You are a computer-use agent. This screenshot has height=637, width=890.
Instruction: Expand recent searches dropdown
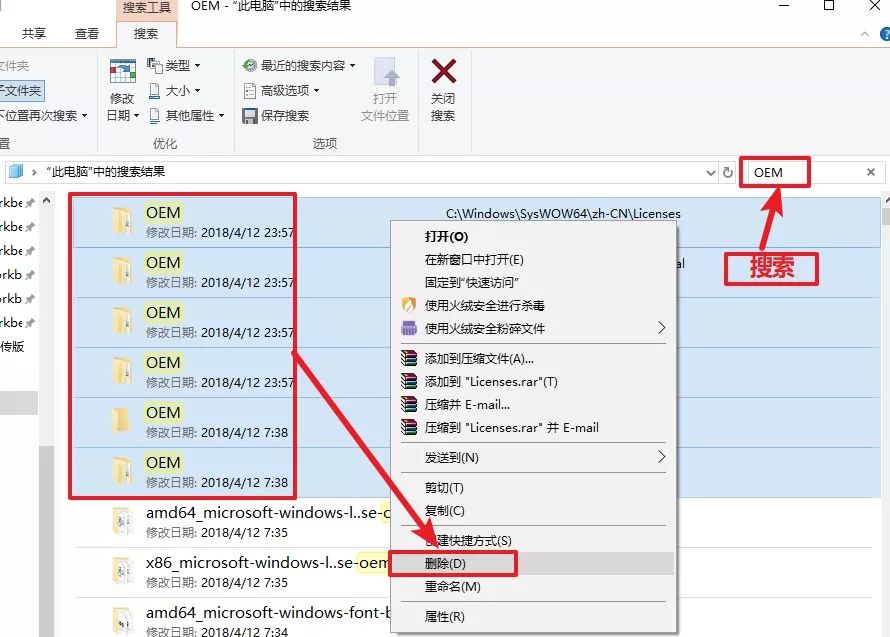pyautogui.click(x=352, y=65)
